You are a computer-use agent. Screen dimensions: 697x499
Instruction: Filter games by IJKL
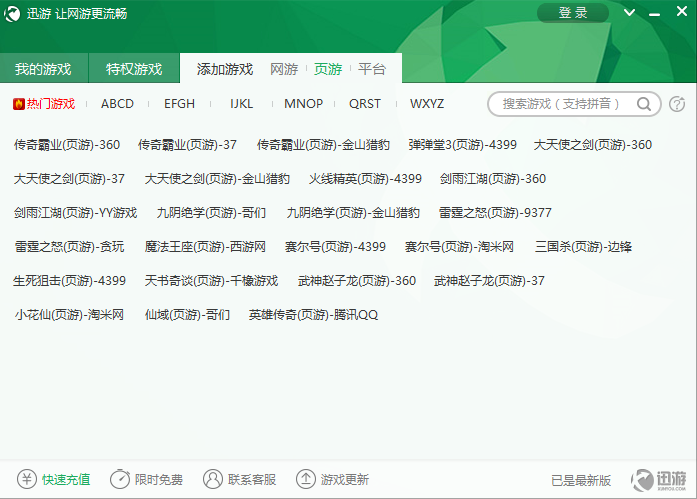241,104
